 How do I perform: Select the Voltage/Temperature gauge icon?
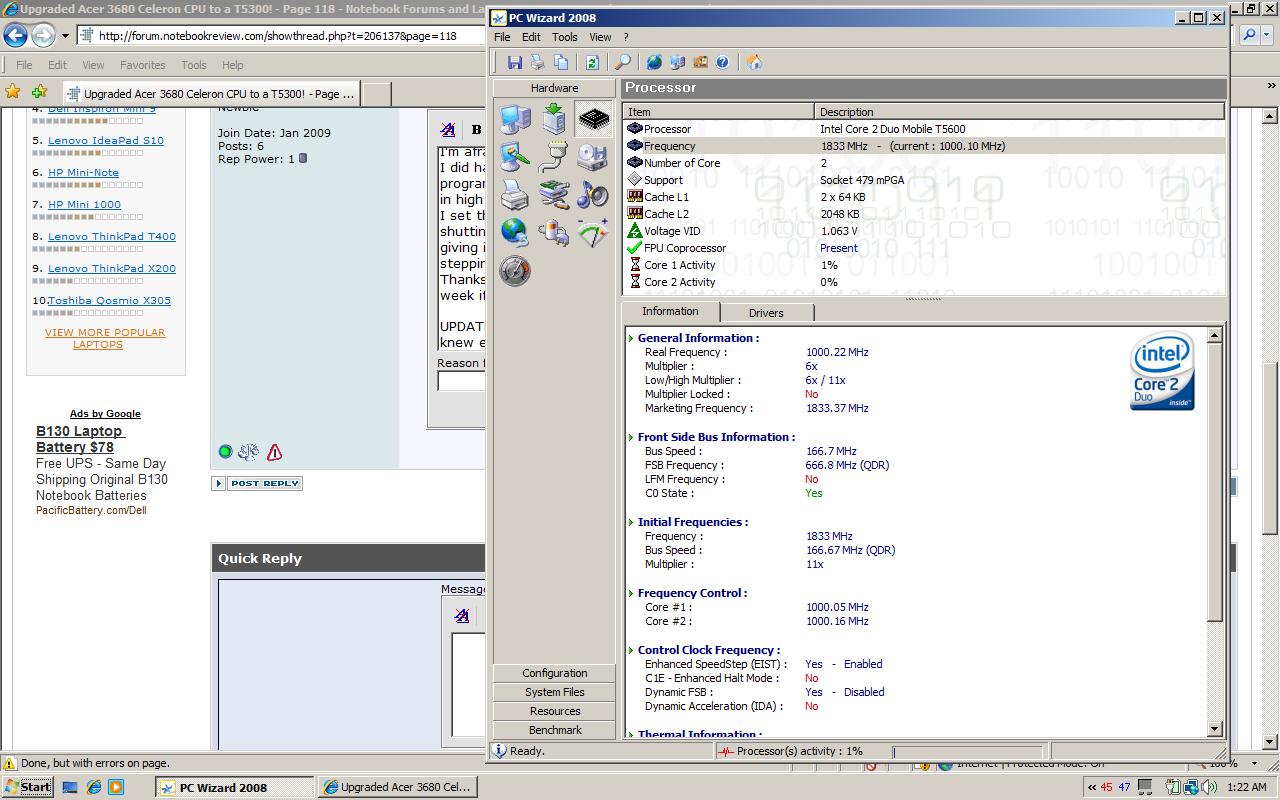click(593, 233)
